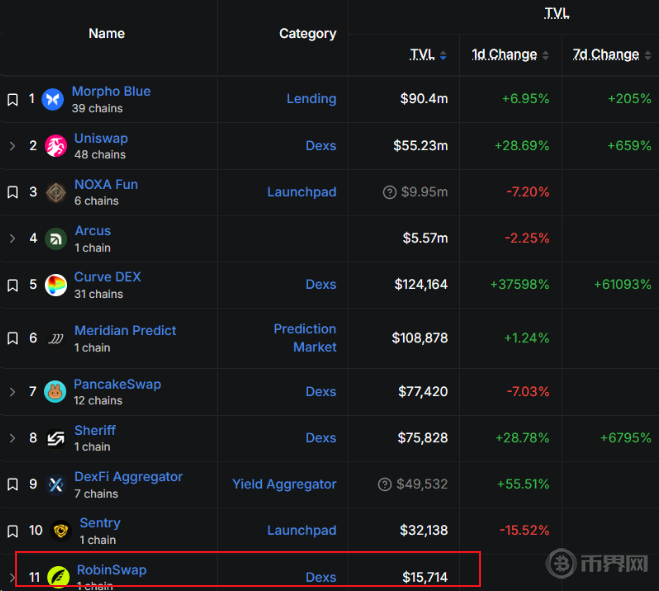Image resolution: width=659 pixels, height=591 pixels.
Task: Click the Morpho Blue butterfly logo
Action: [x=53, y=100]
